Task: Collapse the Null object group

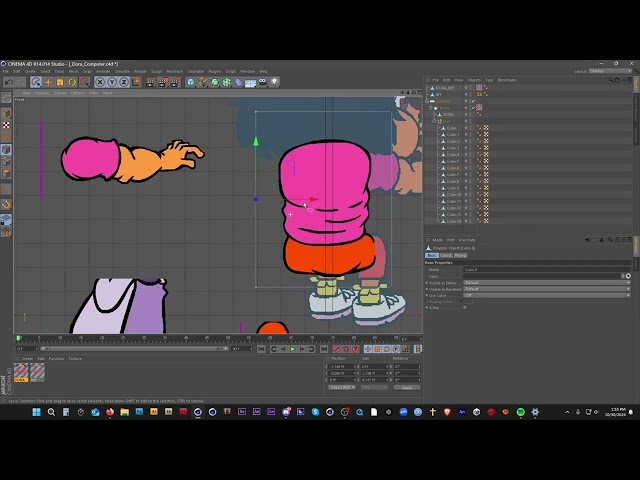Action: coord(434,121)
